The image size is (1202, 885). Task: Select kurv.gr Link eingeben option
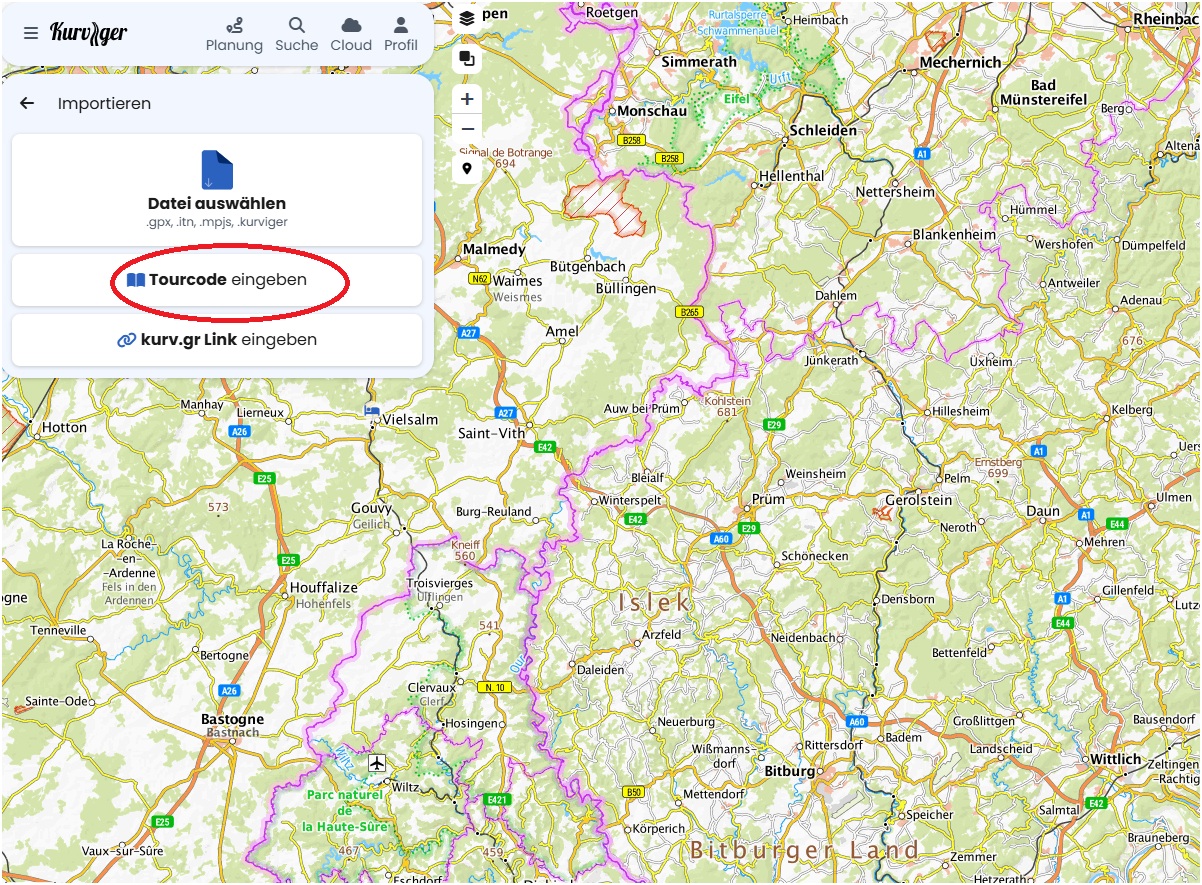point(217,340)
